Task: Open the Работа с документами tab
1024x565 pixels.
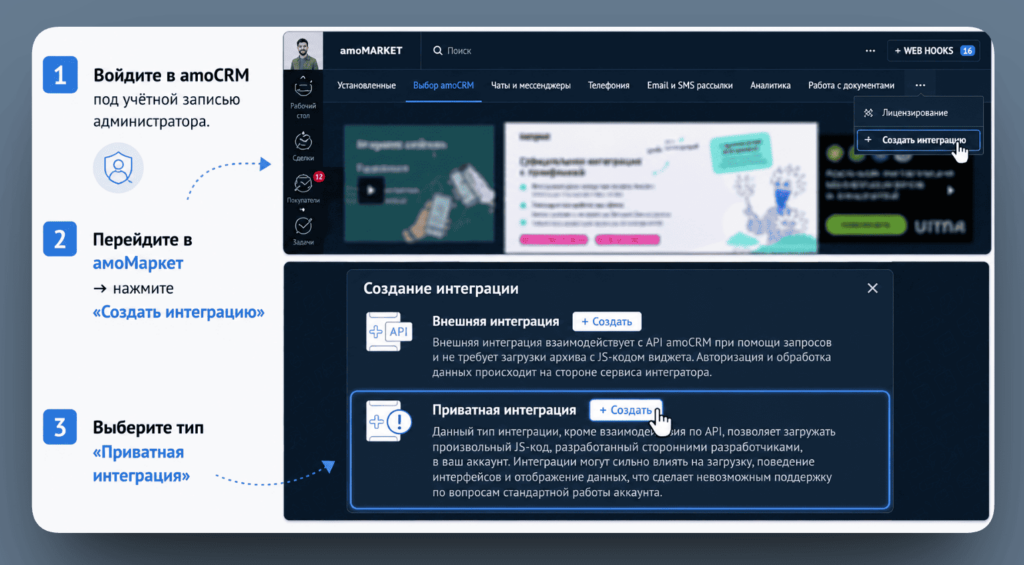Action: 851,85
